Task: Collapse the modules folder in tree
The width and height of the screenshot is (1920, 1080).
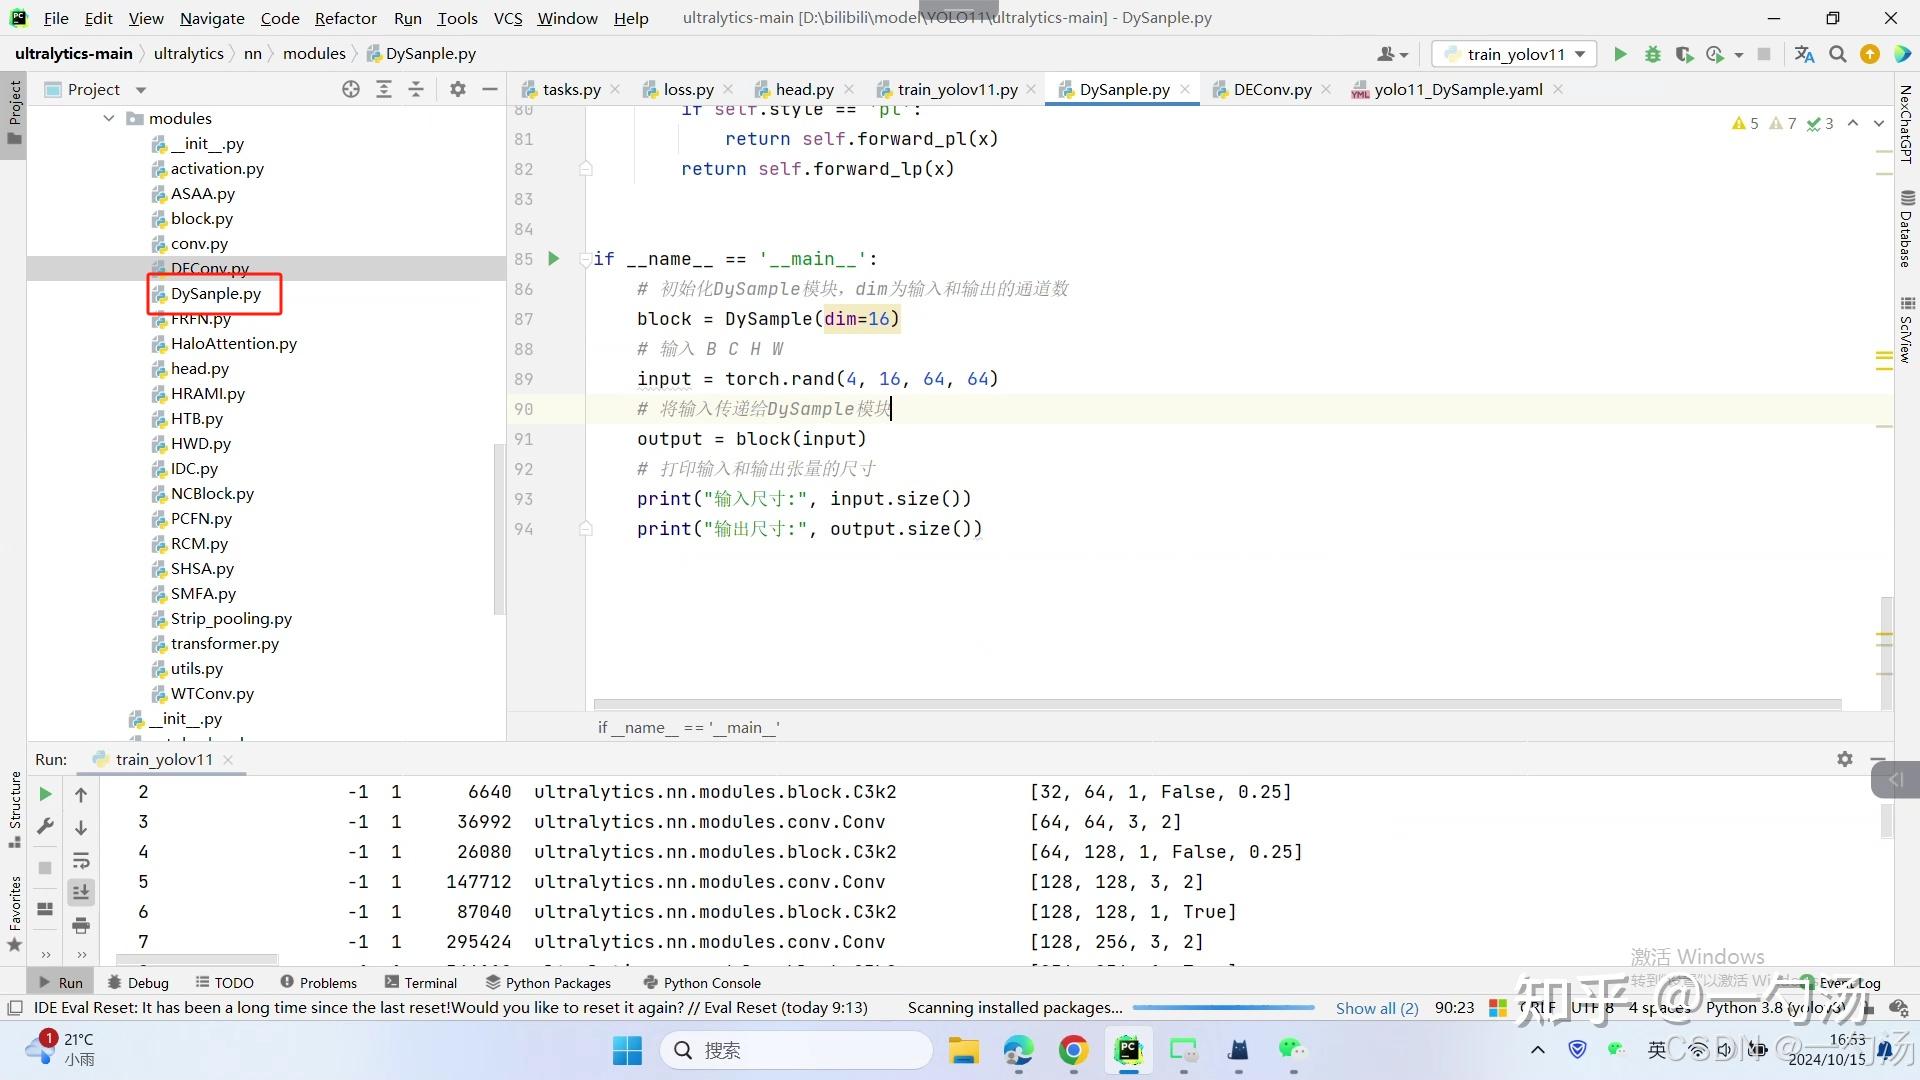Action: tap(109, 118)
